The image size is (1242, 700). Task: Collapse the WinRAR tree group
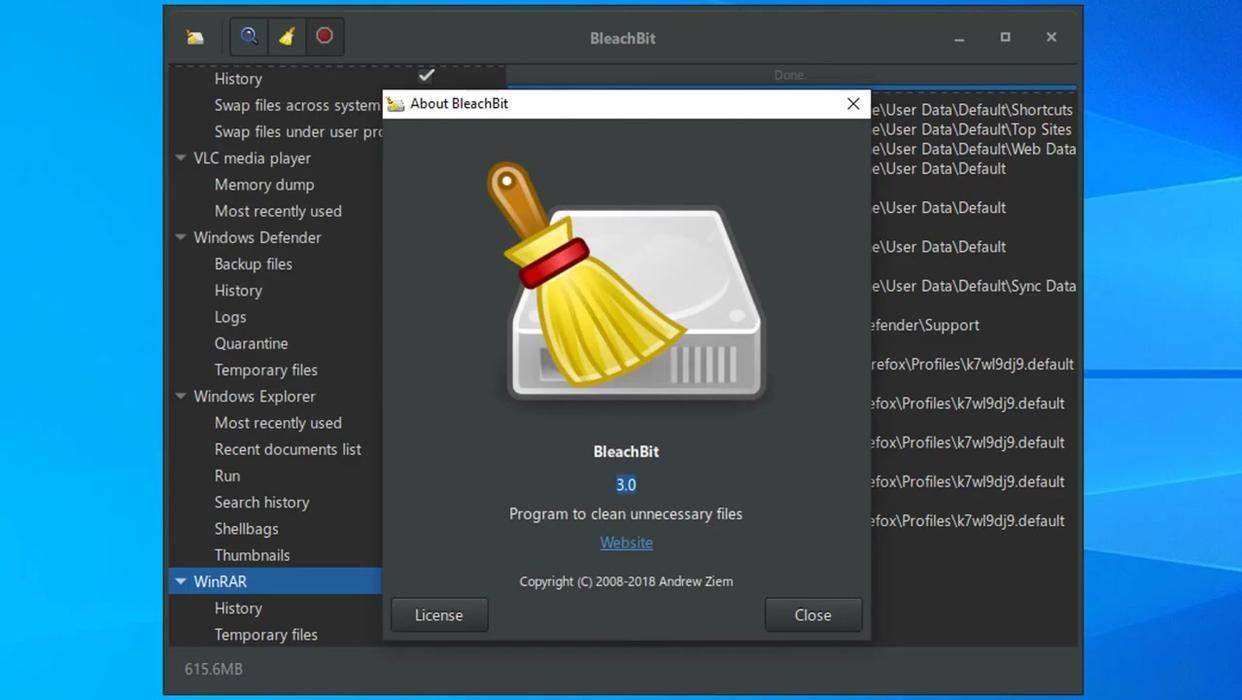click(181, 581)
